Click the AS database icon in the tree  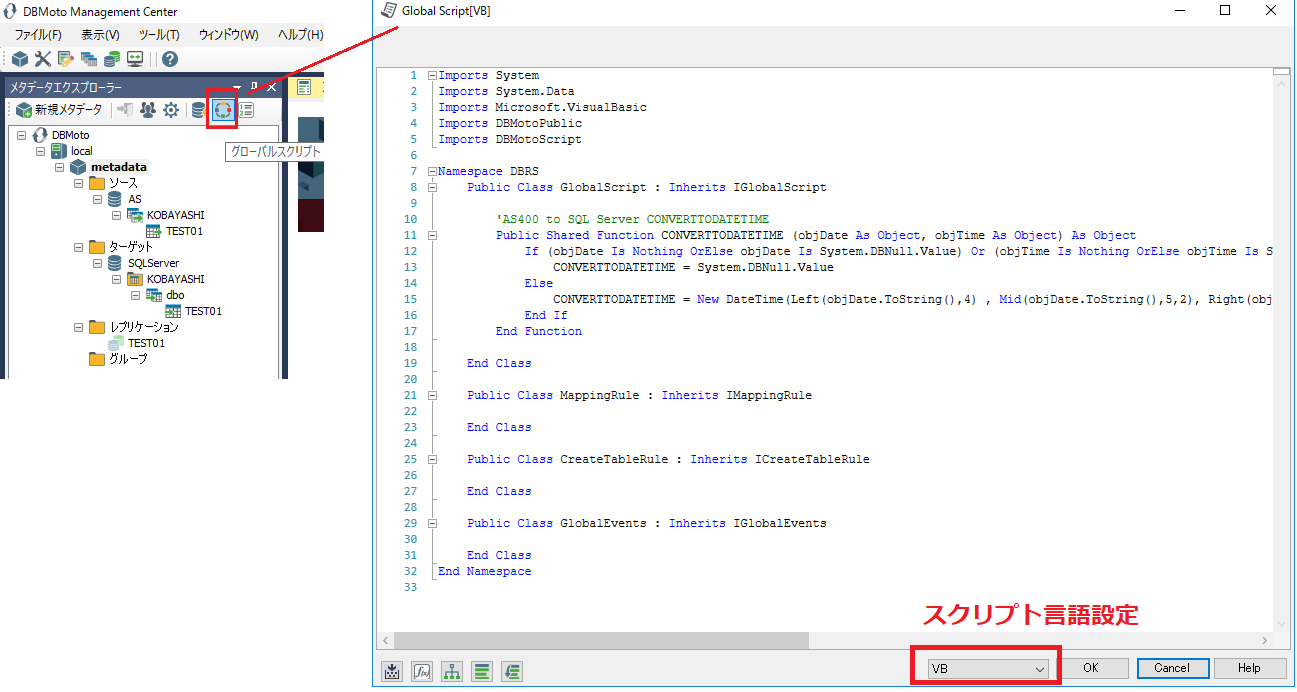(115, 199)
